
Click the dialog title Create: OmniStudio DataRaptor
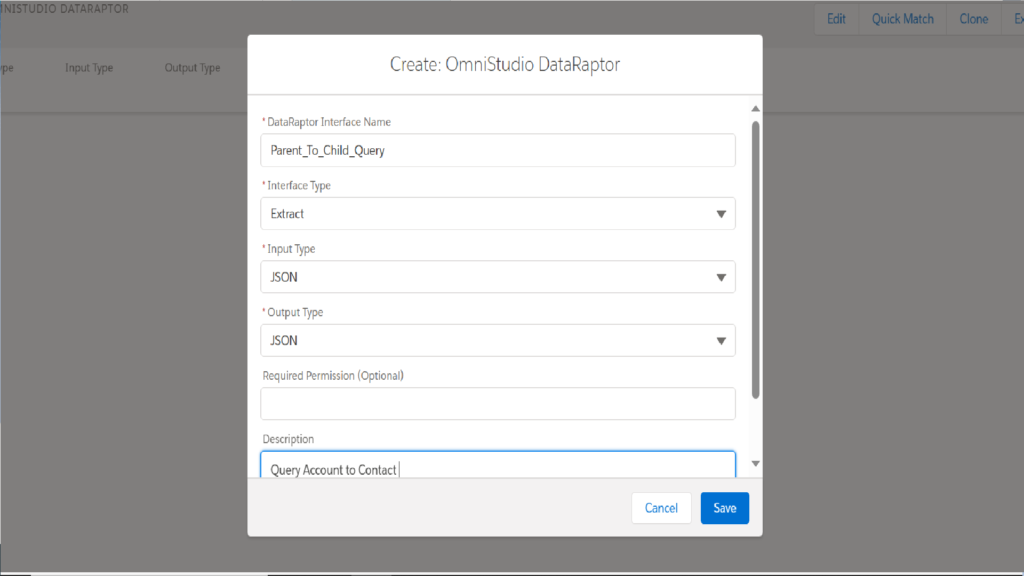pos(505,65)
